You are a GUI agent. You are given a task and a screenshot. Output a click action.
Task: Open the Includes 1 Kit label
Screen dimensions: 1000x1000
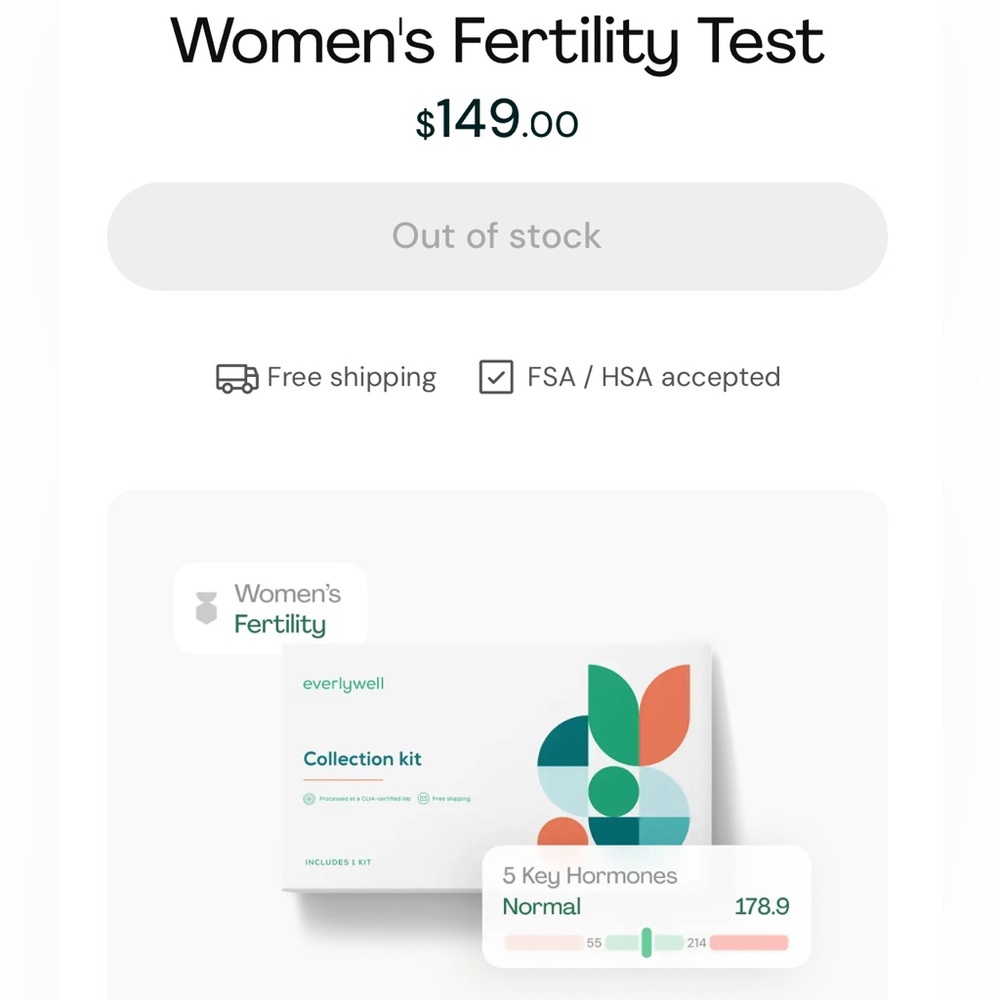click(x=336, y=861)
